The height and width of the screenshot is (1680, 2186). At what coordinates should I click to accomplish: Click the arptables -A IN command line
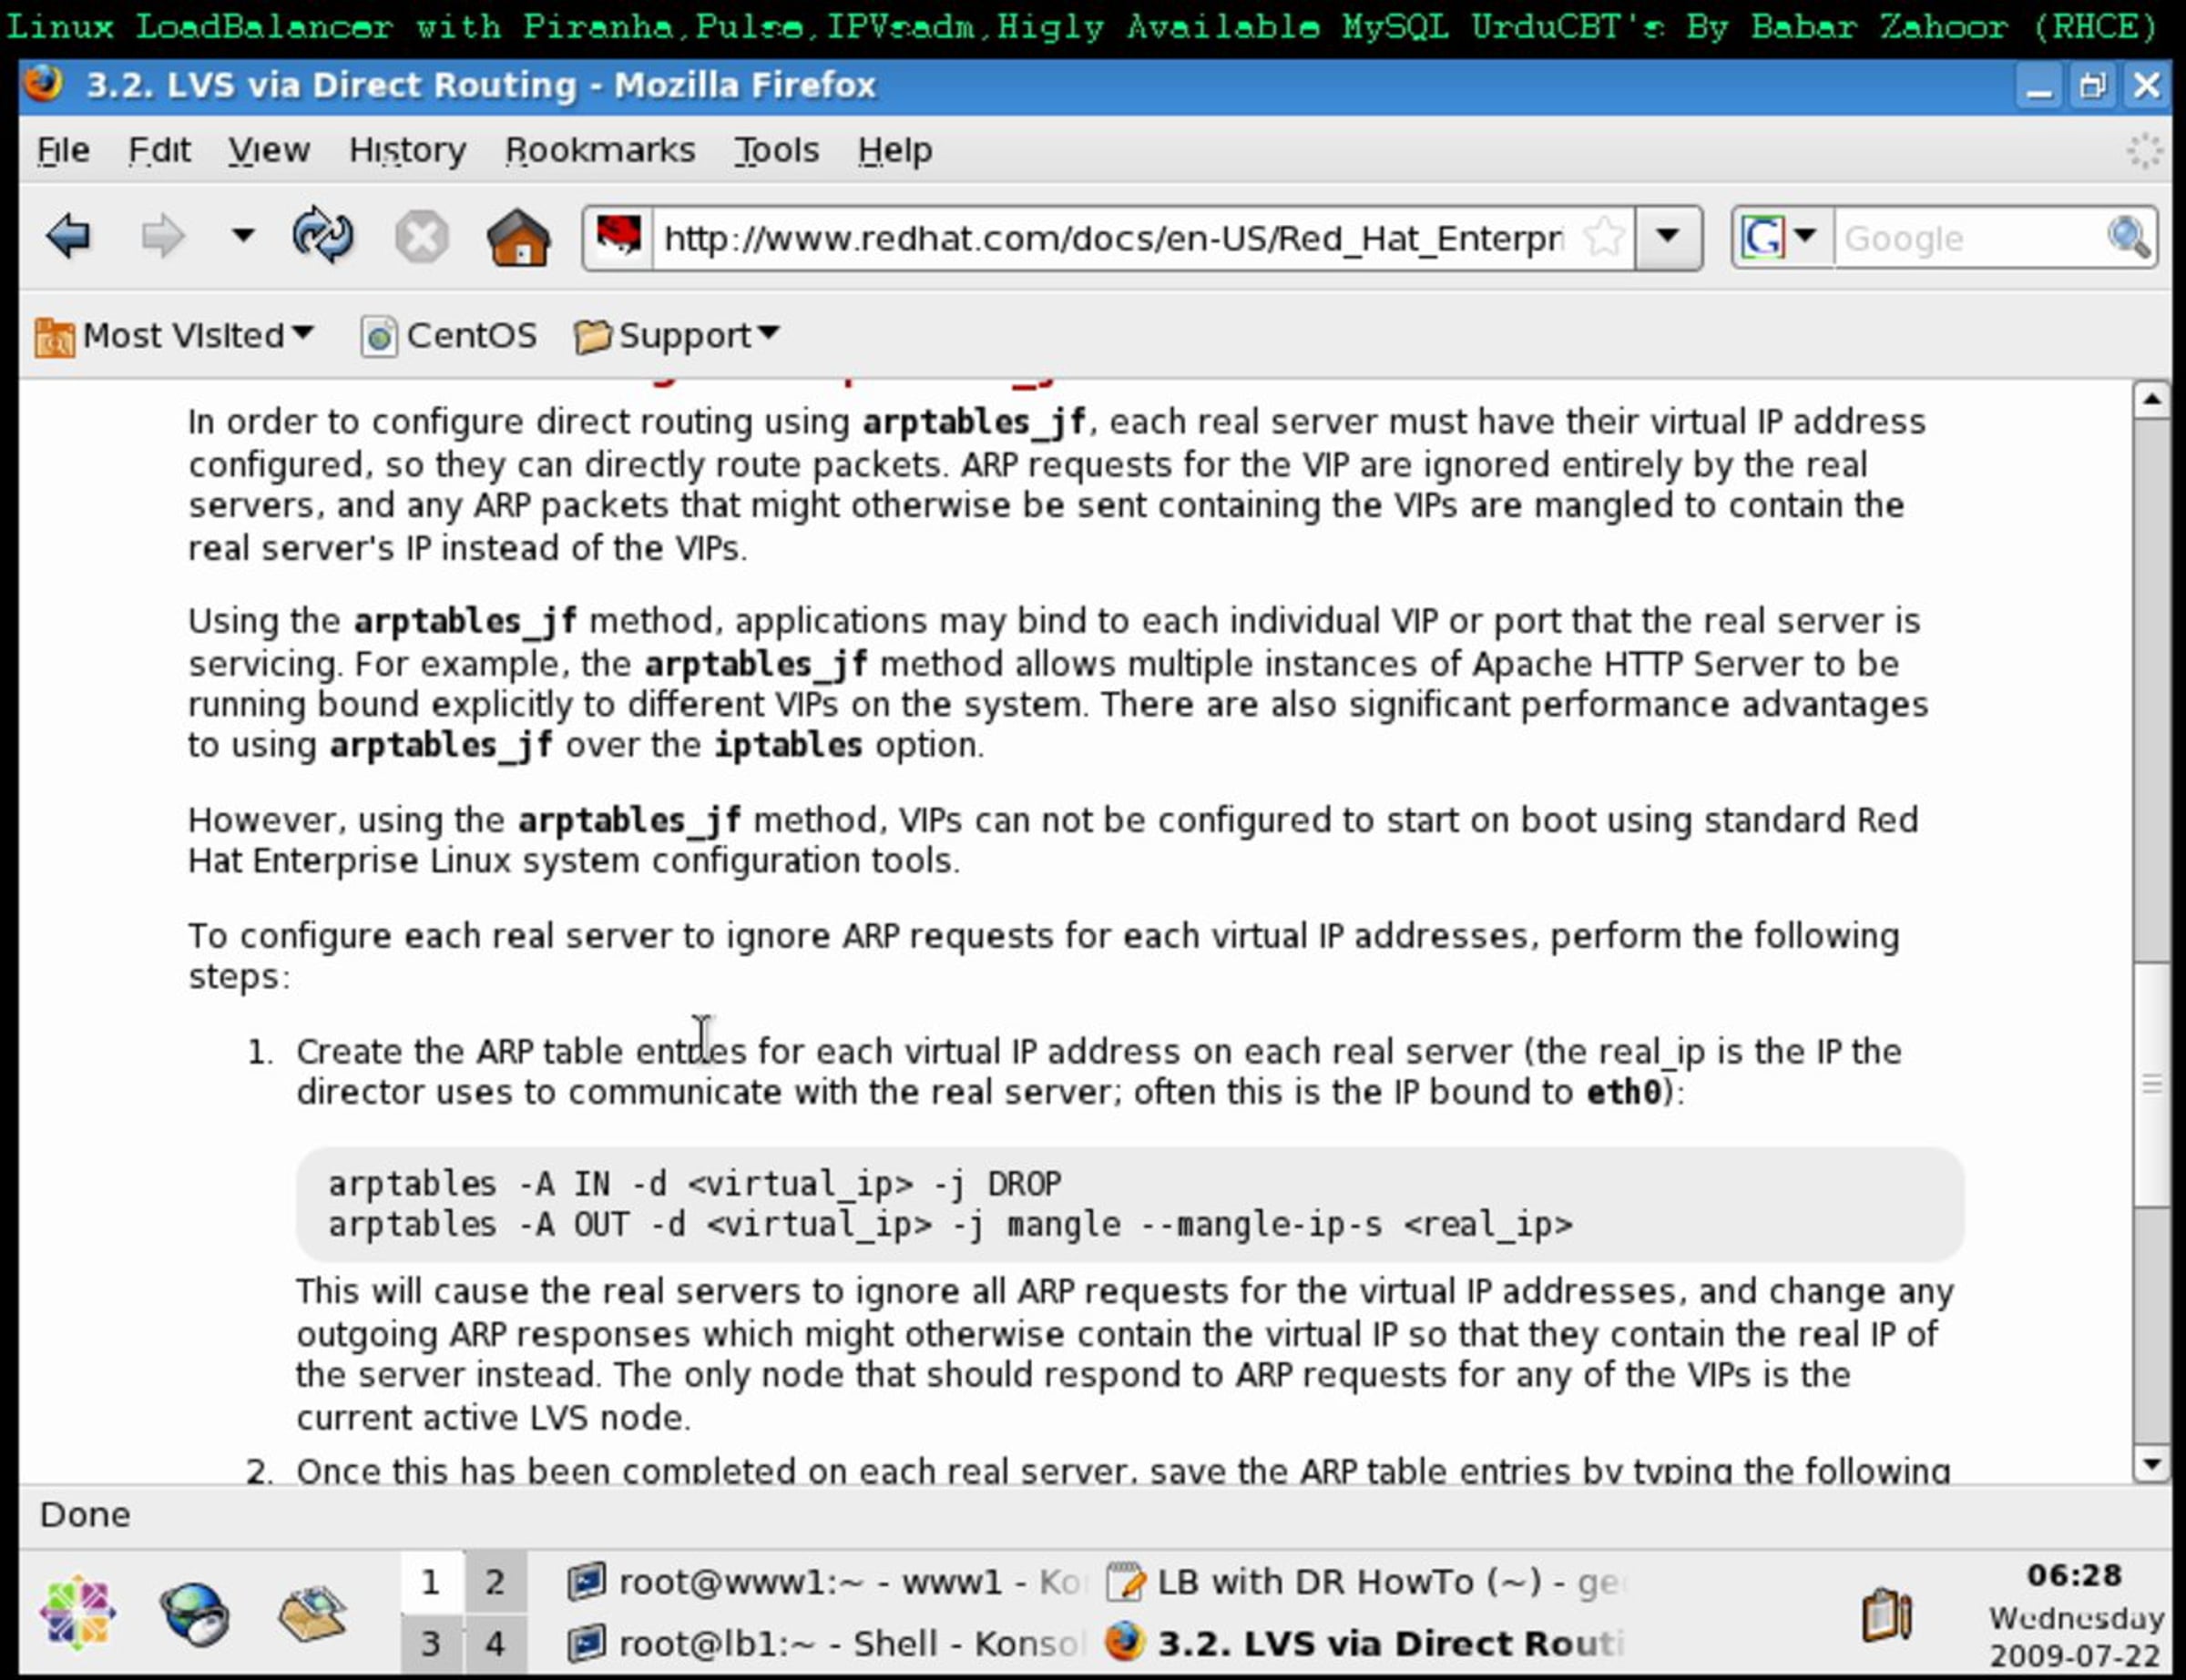pos(695,1184)
